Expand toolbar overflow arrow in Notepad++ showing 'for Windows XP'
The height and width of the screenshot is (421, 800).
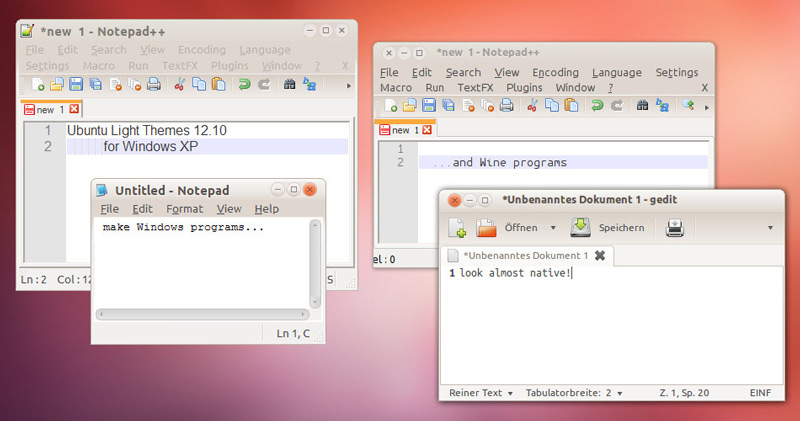click(349, 86)
